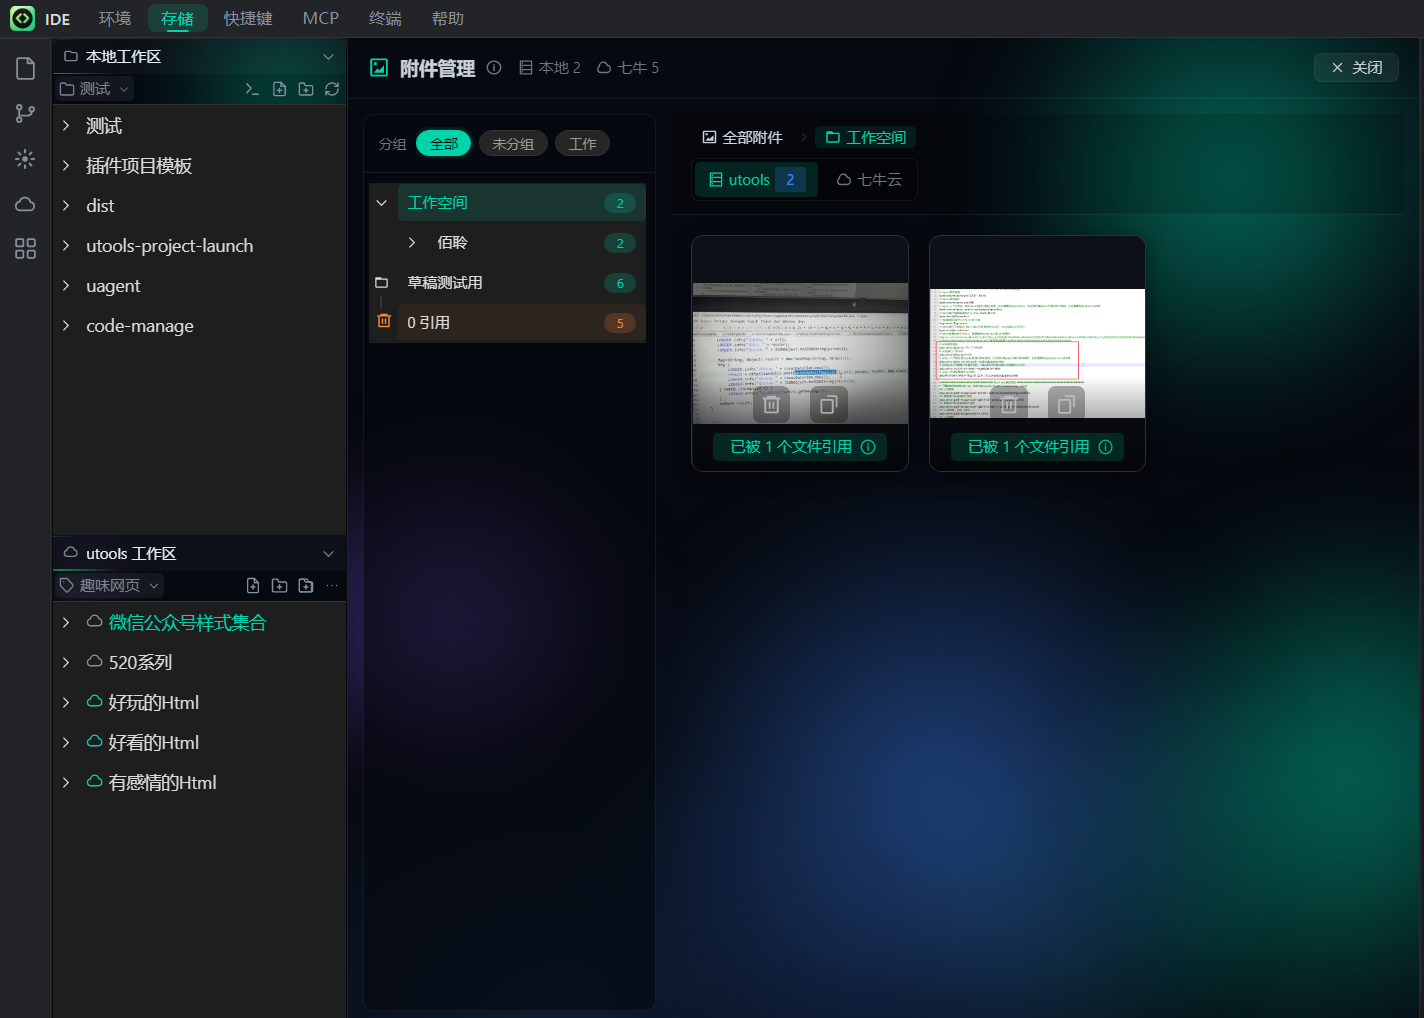Screen dimensions: 1424x1018
Task: Expand the utools-project-launch folder
Action: [66, 246]
